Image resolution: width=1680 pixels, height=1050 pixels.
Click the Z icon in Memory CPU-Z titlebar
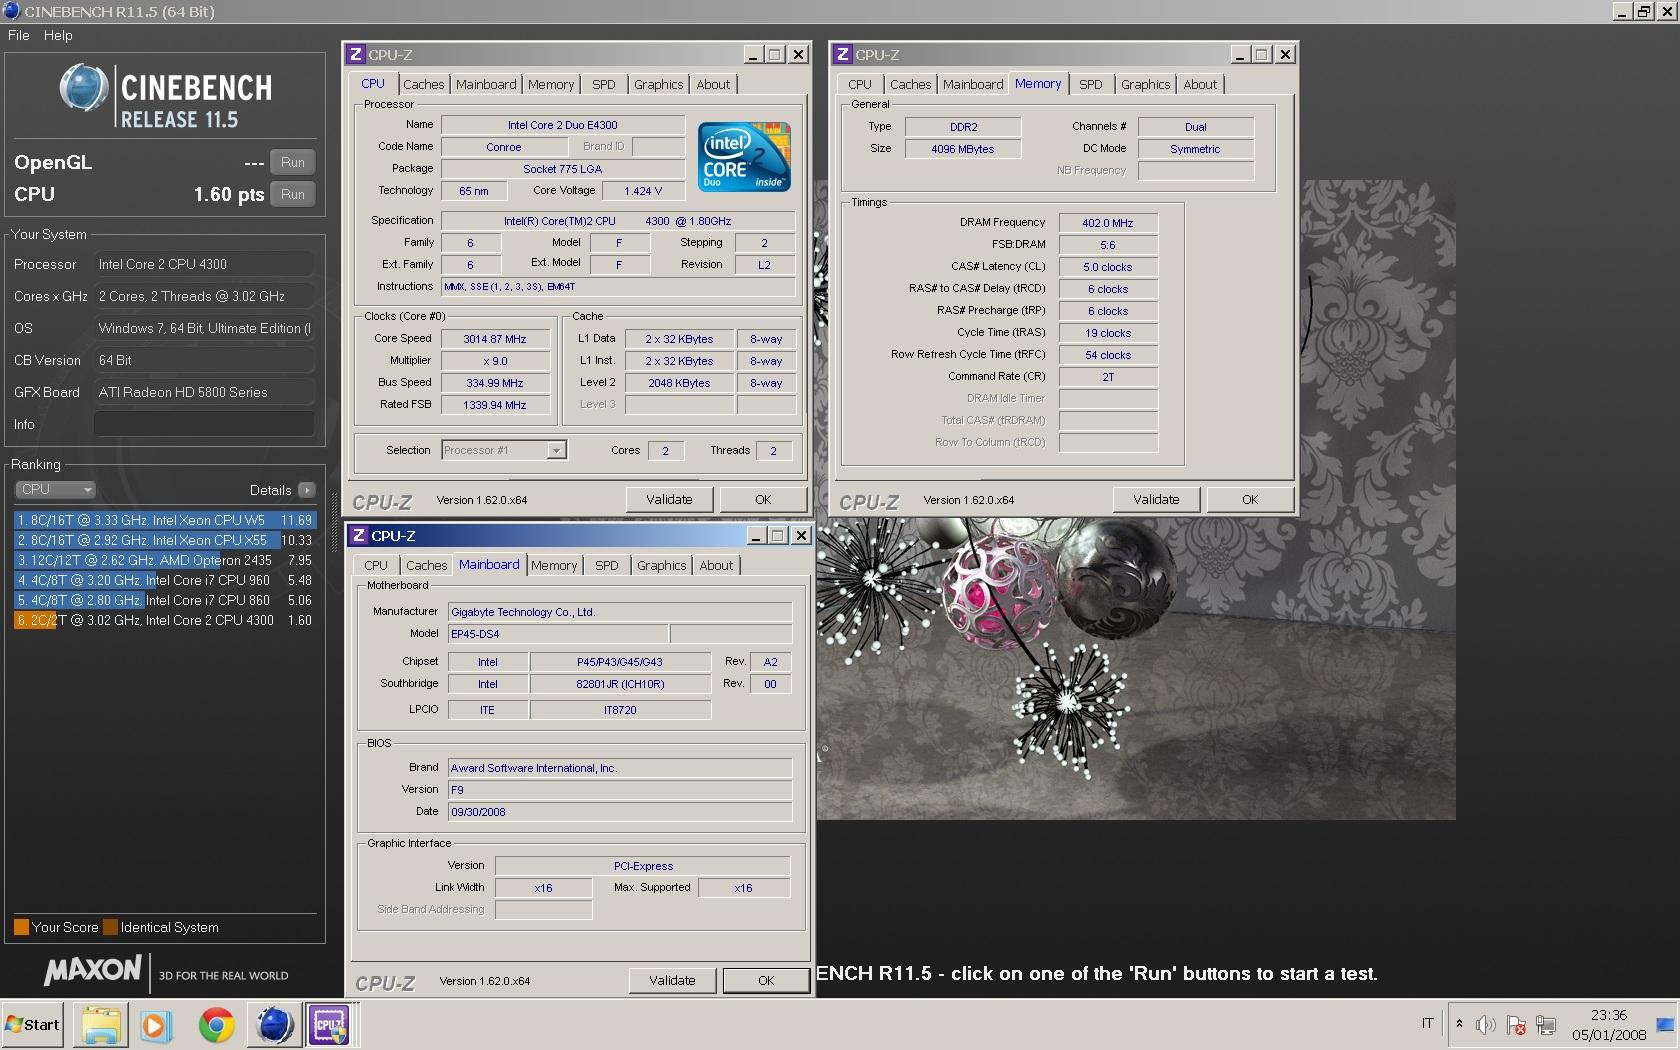[843, 55]
